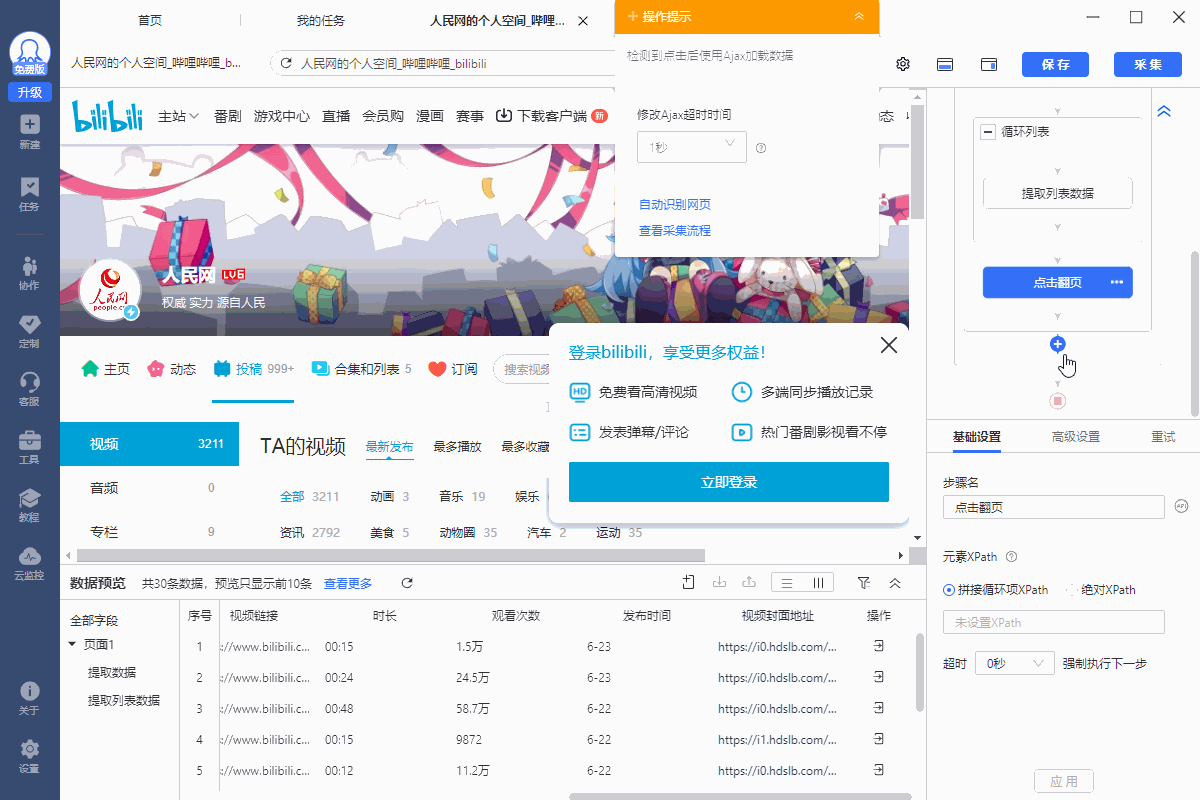The height and width of the screenshot is (800, 1200).
Task: Click the XPath input field
Action: 1054,622
